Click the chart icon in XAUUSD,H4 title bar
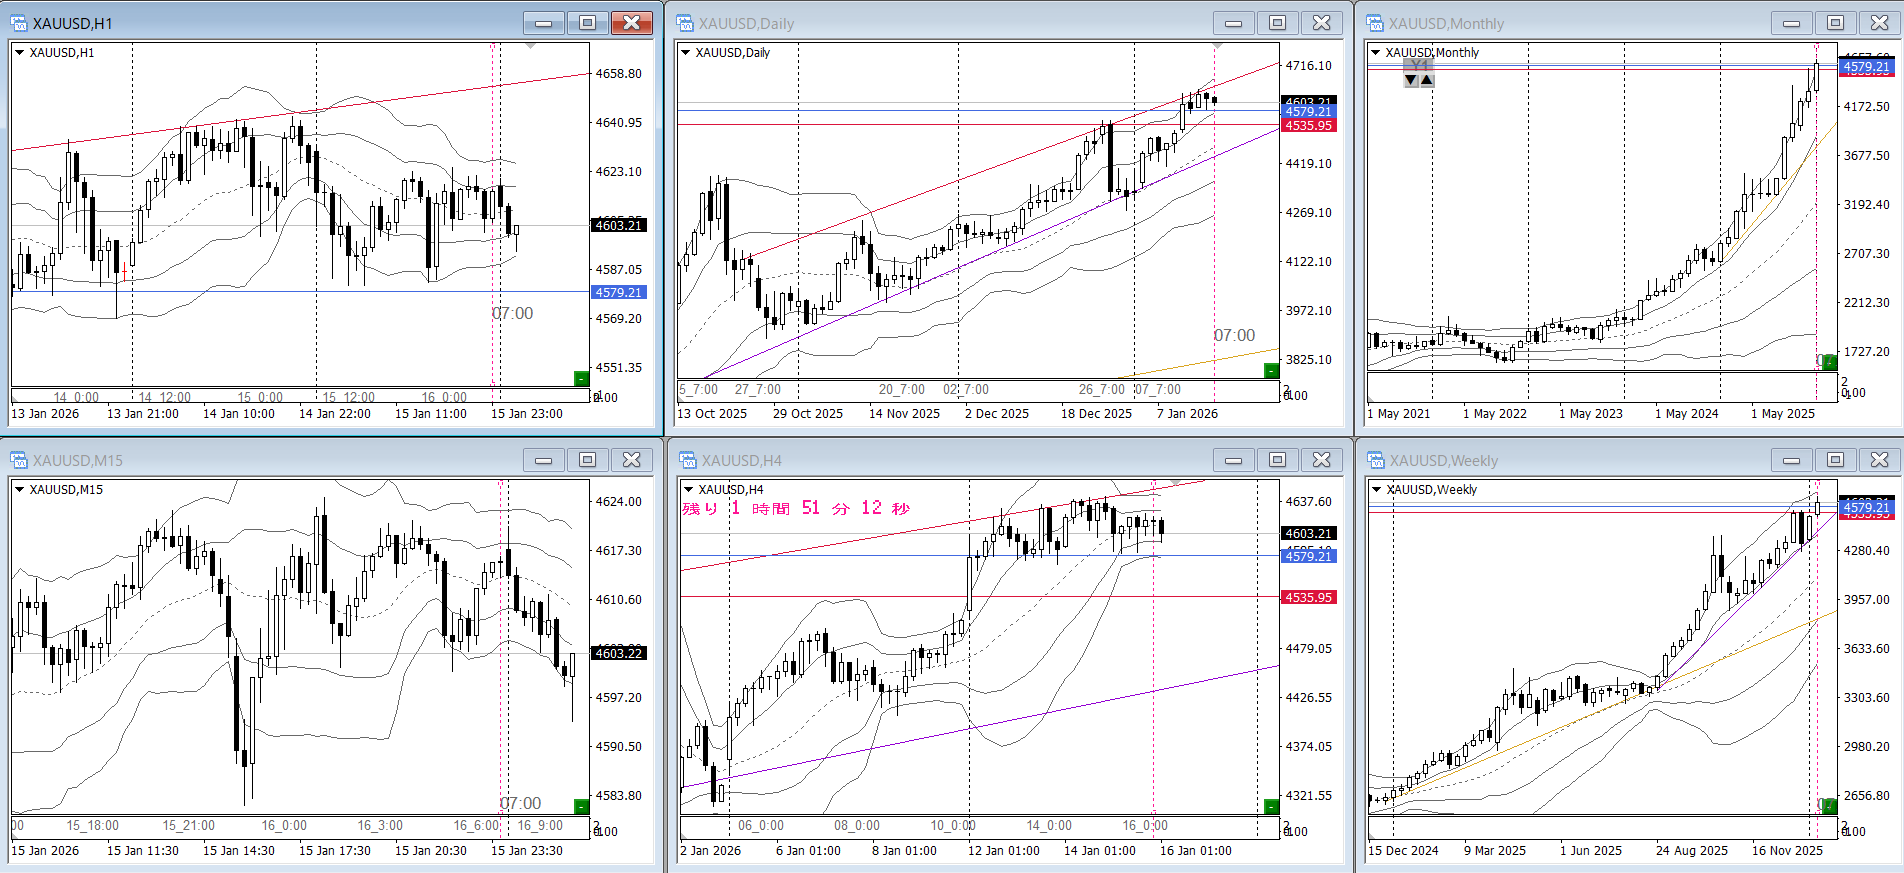 (x=688, y=460)
